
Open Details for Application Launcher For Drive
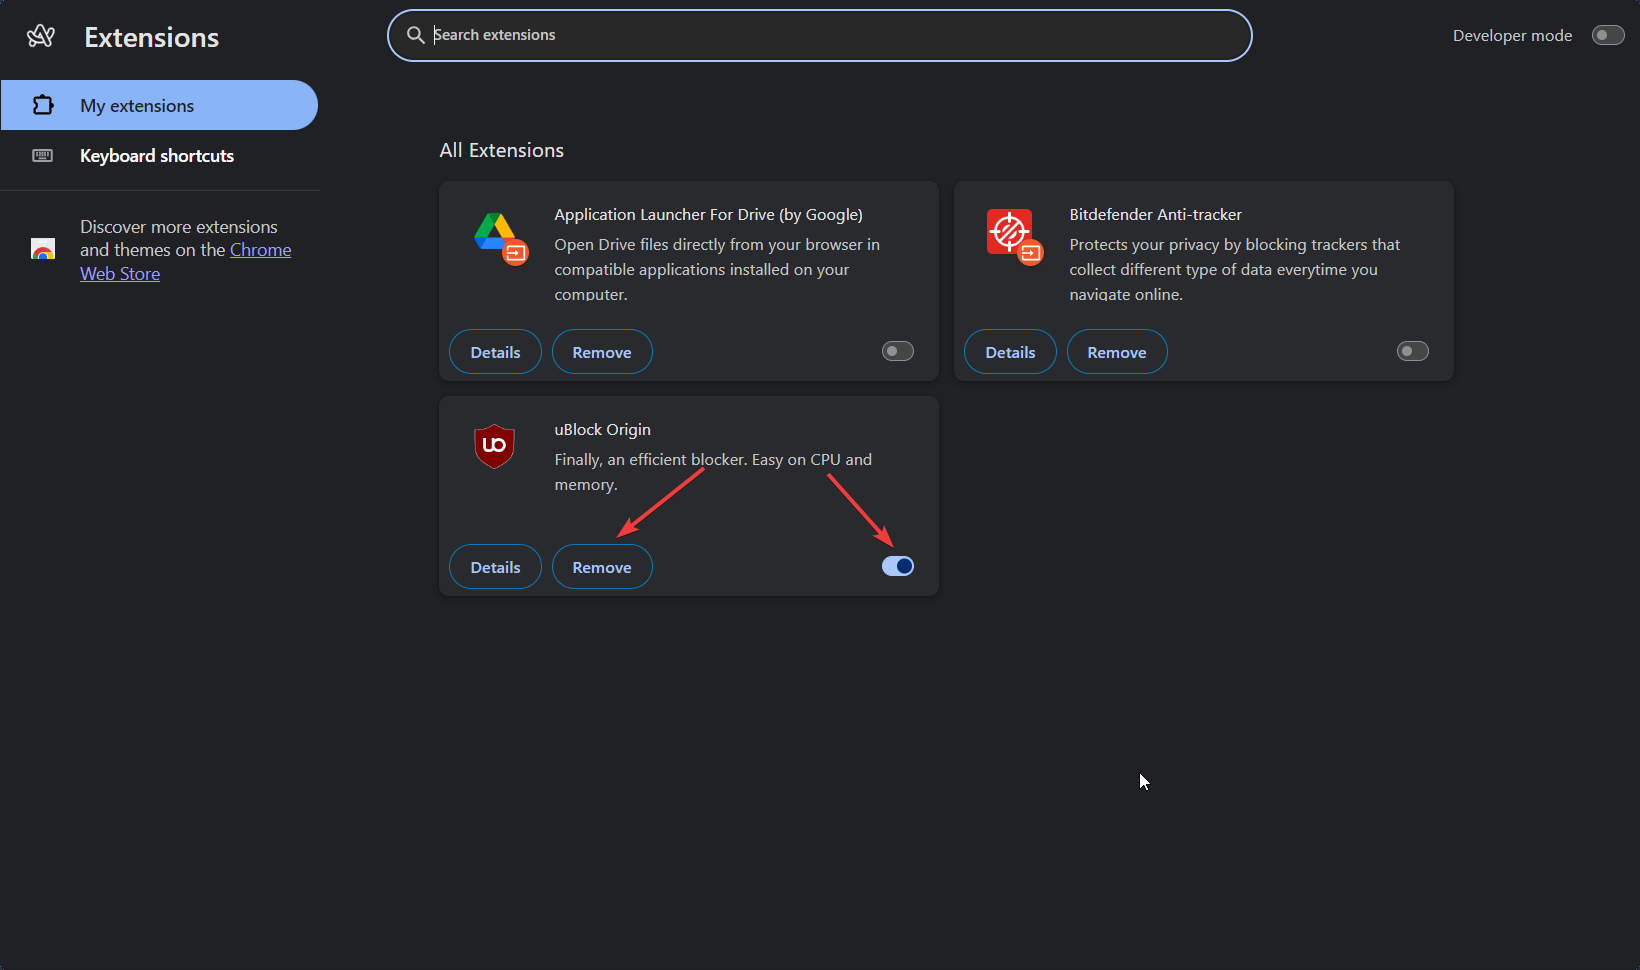coord(495,352)
